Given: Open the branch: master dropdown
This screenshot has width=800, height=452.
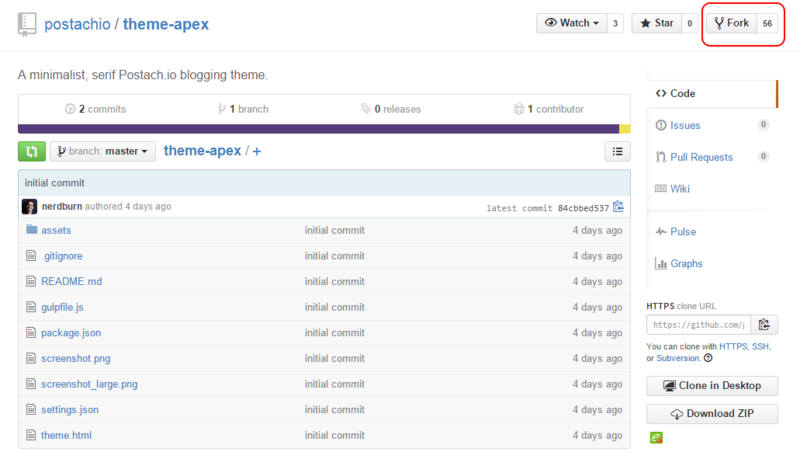Looking at the screenshot, I should coord(103,152).
